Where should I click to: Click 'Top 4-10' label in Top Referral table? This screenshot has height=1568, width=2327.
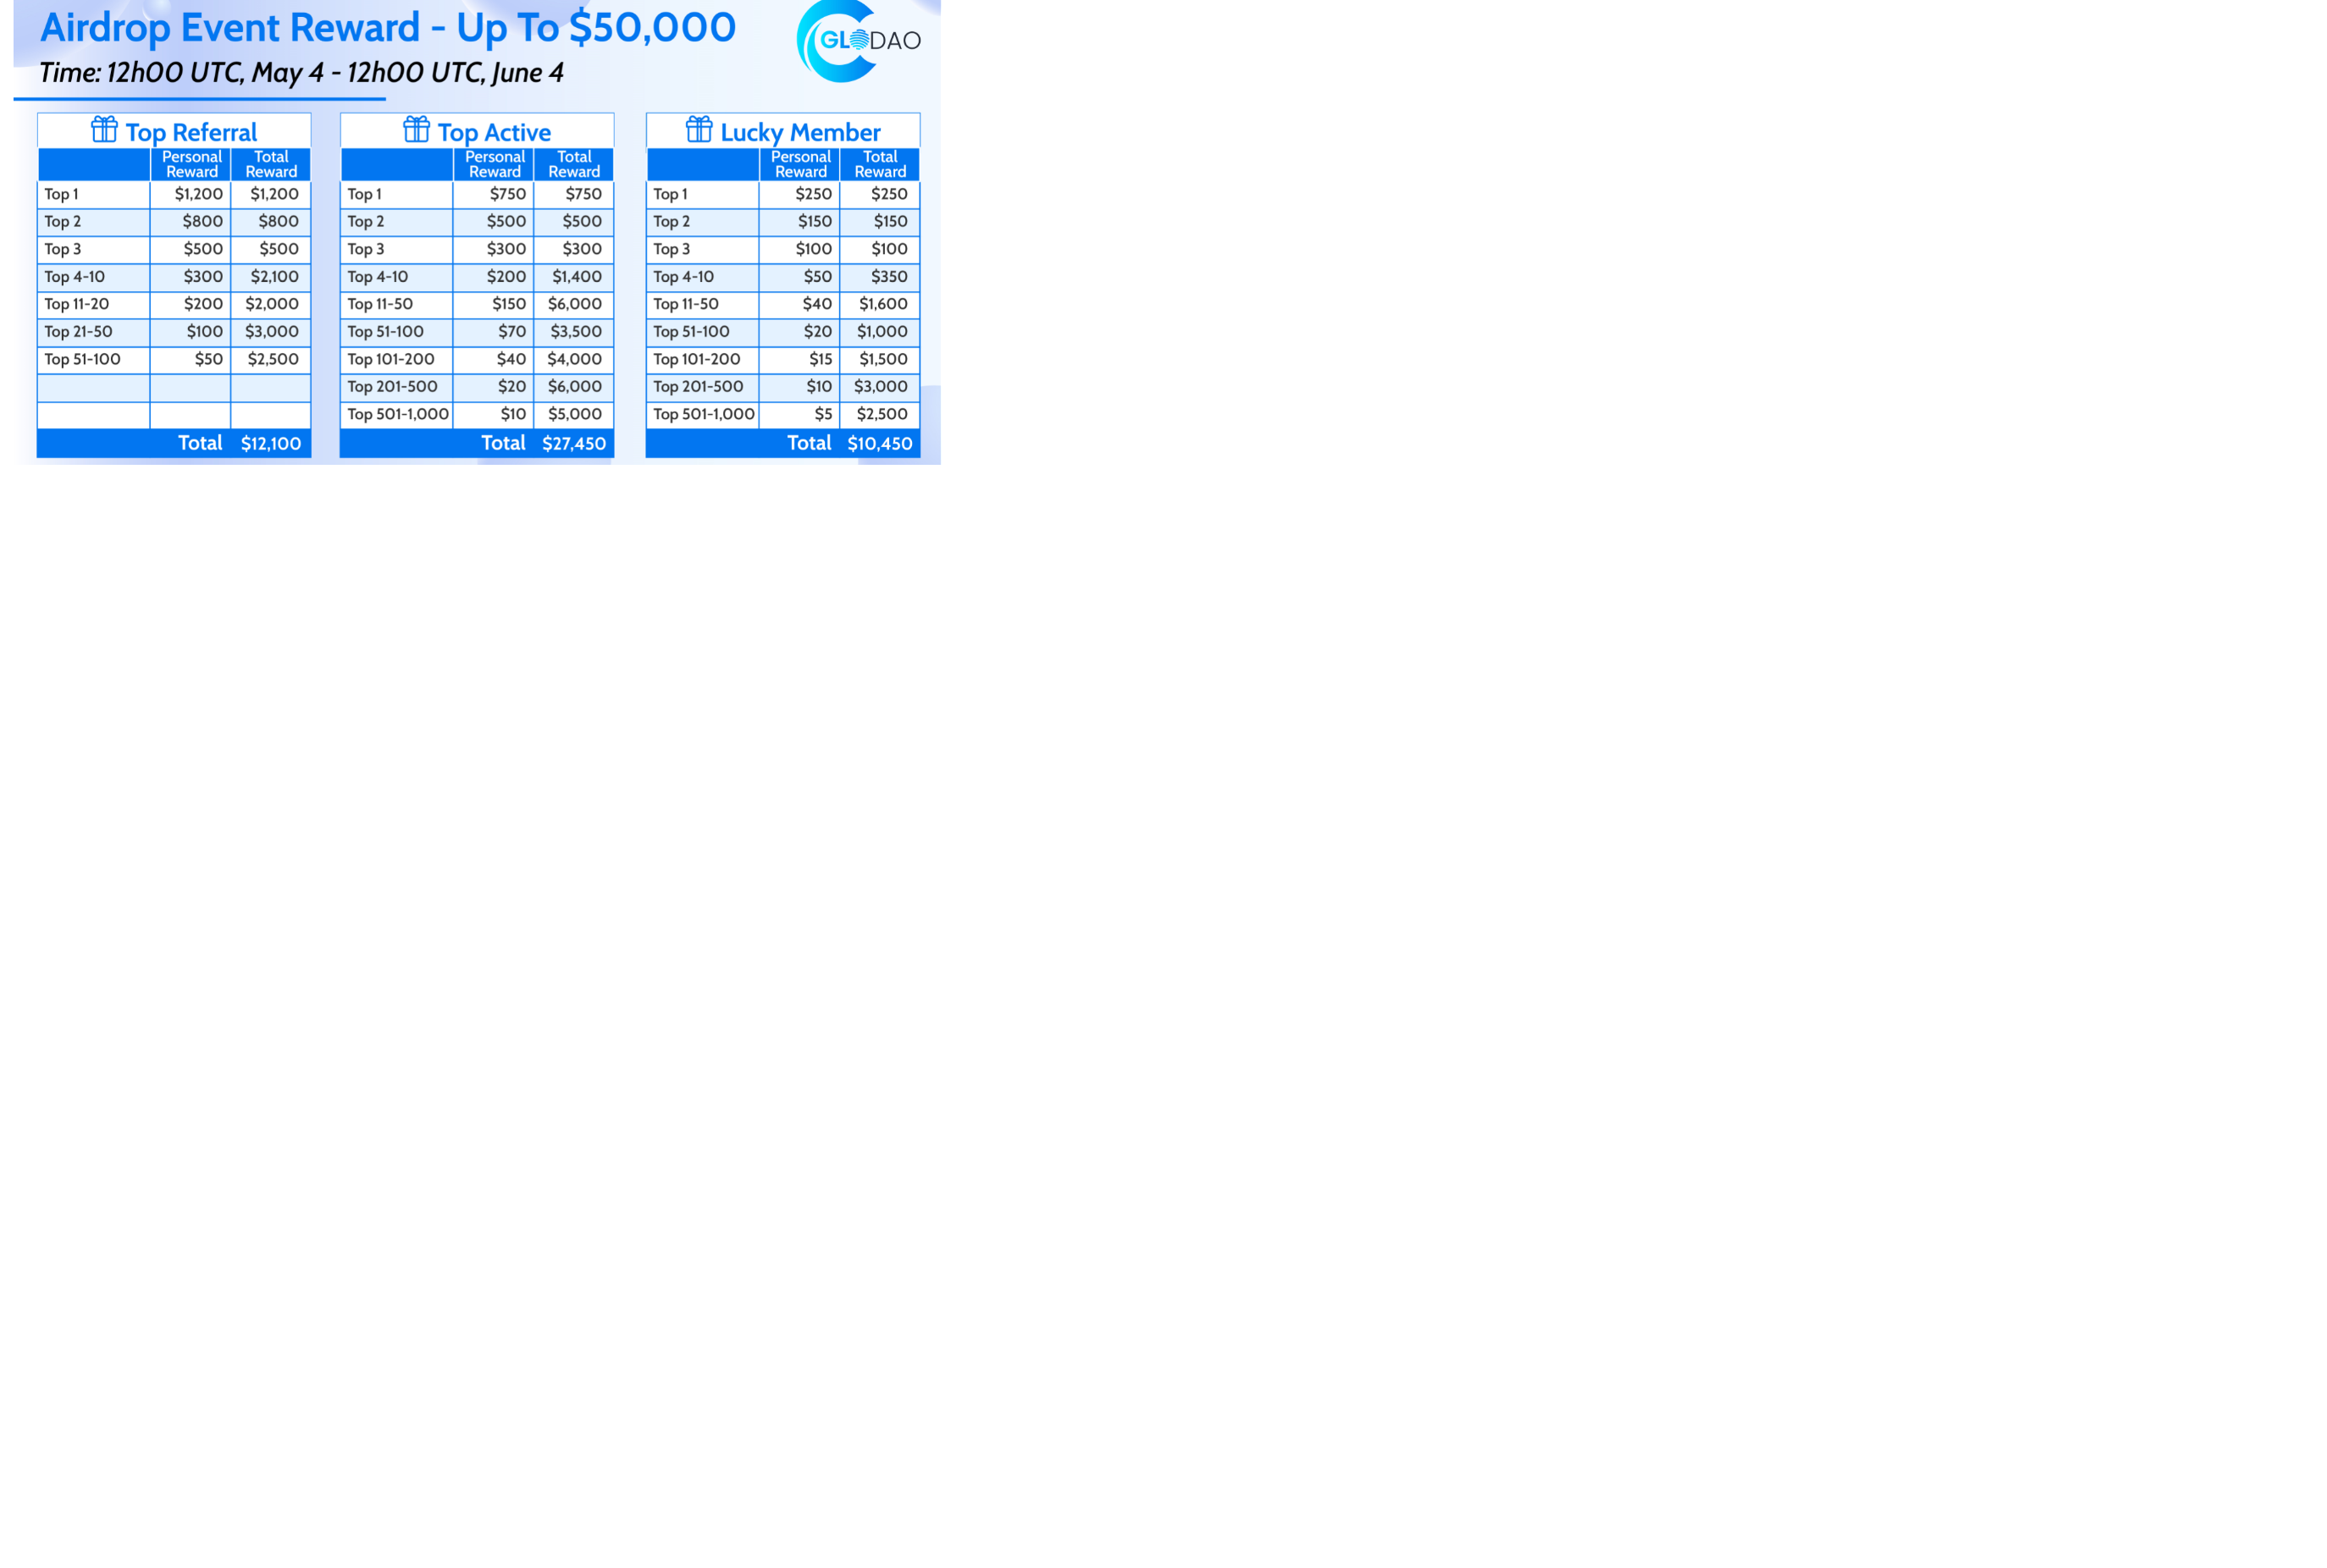[74, 277]
